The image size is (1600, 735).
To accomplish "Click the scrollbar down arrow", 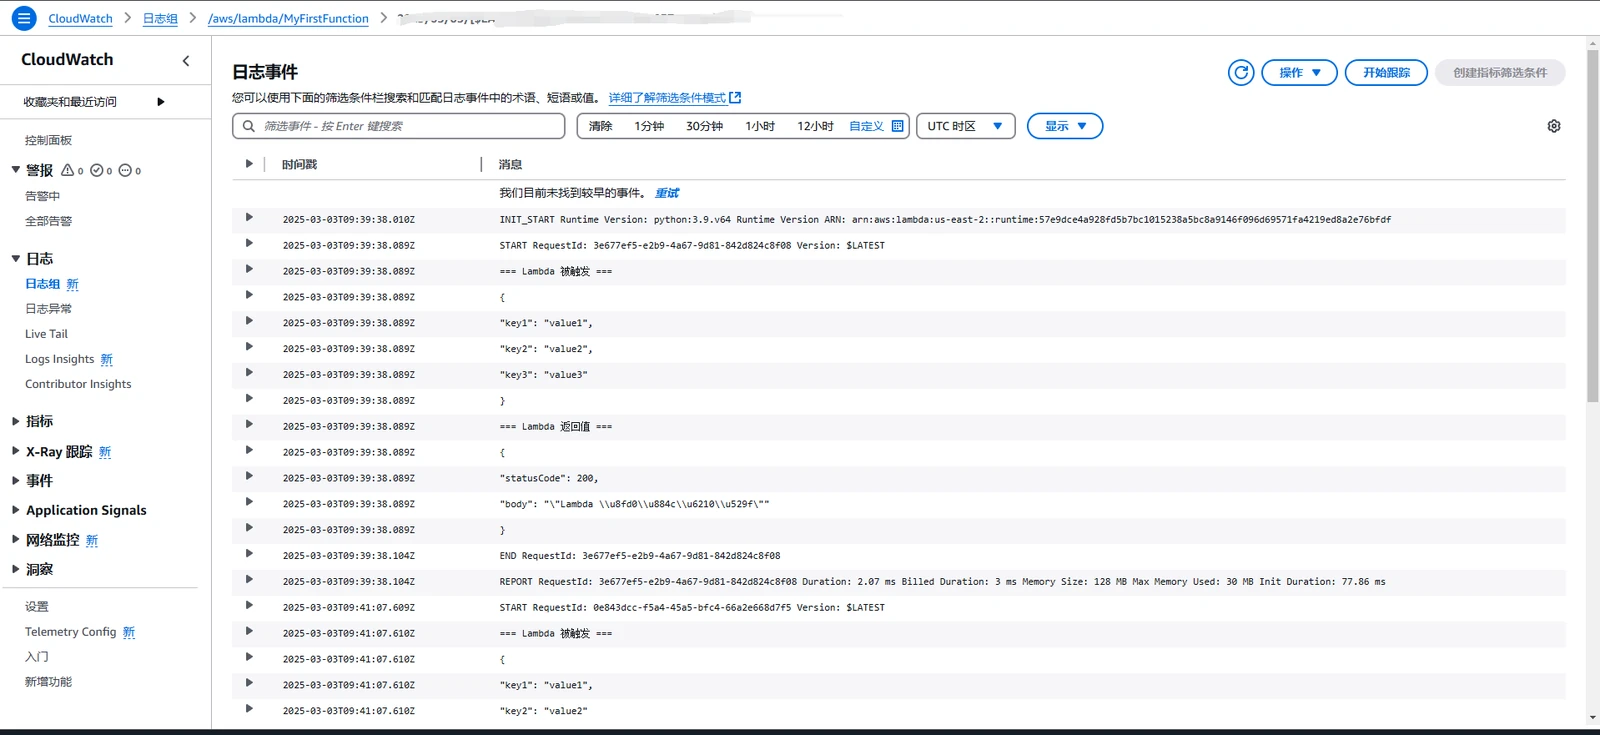I will [x=1592, y=718].
